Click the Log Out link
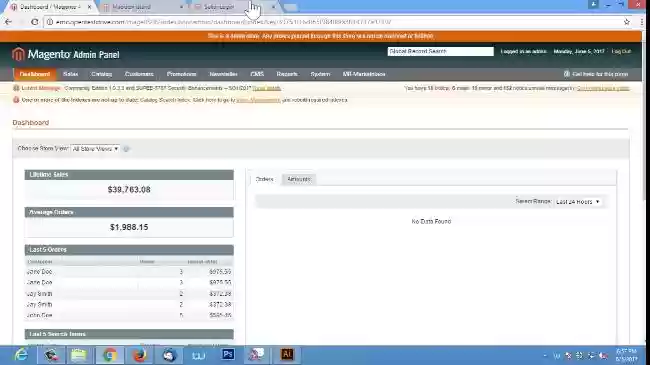This screenshot has height=365, width=650. (x=621, y=51)
